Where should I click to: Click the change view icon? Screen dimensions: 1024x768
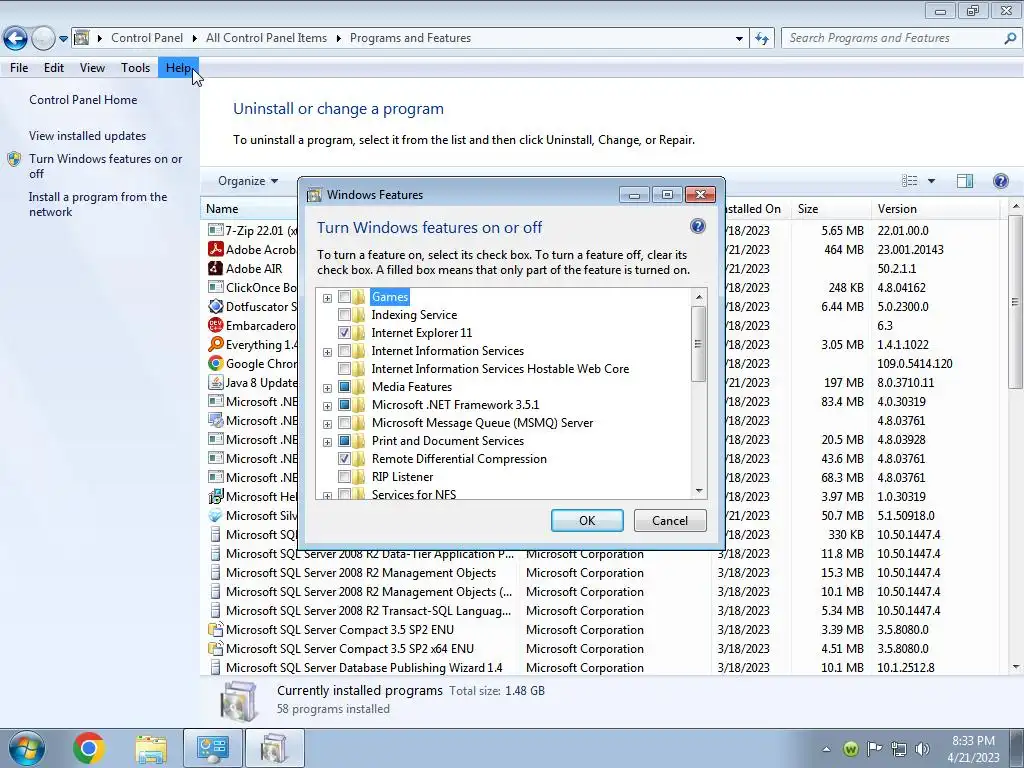tap(910, 181)
